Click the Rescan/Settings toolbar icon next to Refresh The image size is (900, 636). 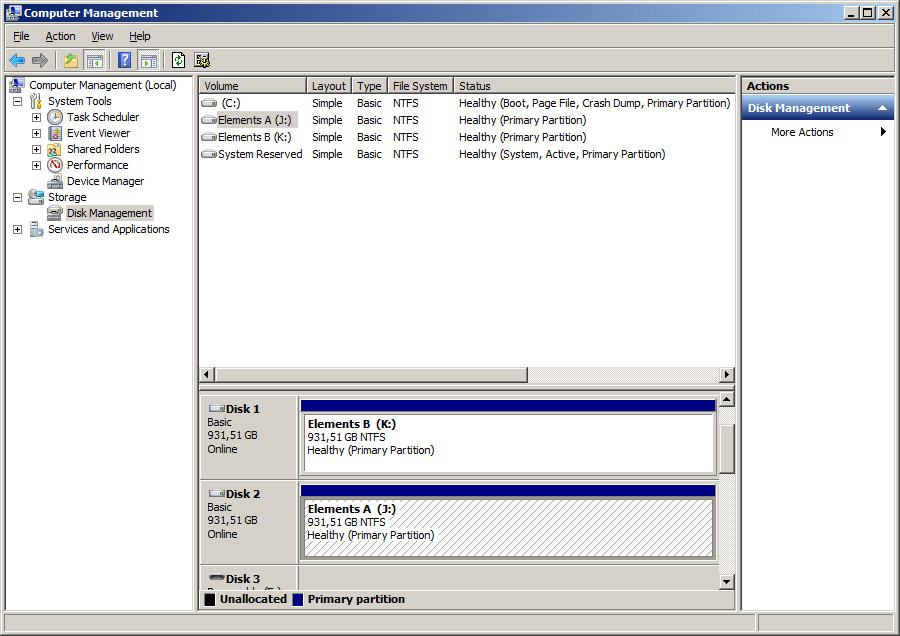pyautogui.click(x=202, y=60)
